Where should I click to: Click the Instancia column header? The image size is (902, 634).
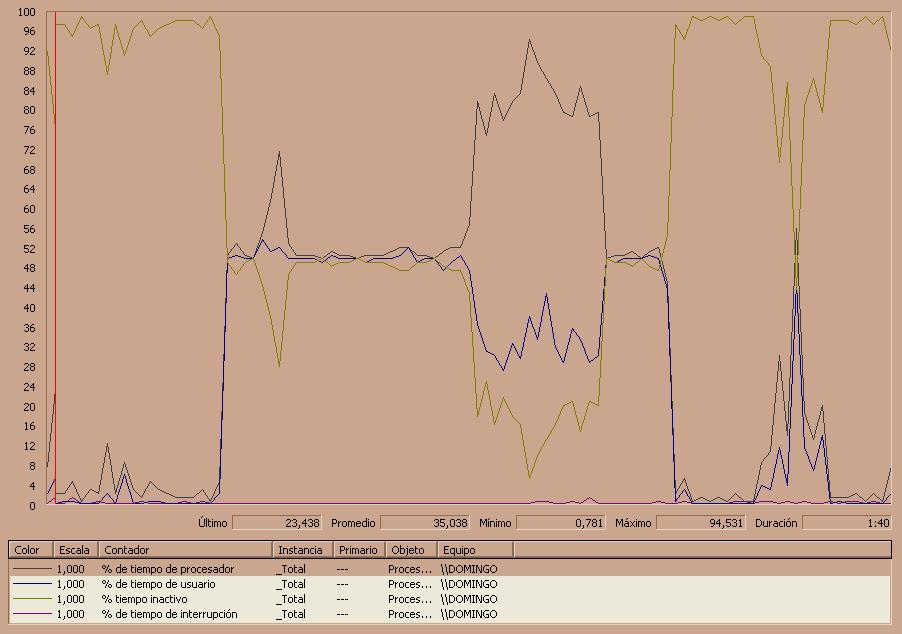303,549
